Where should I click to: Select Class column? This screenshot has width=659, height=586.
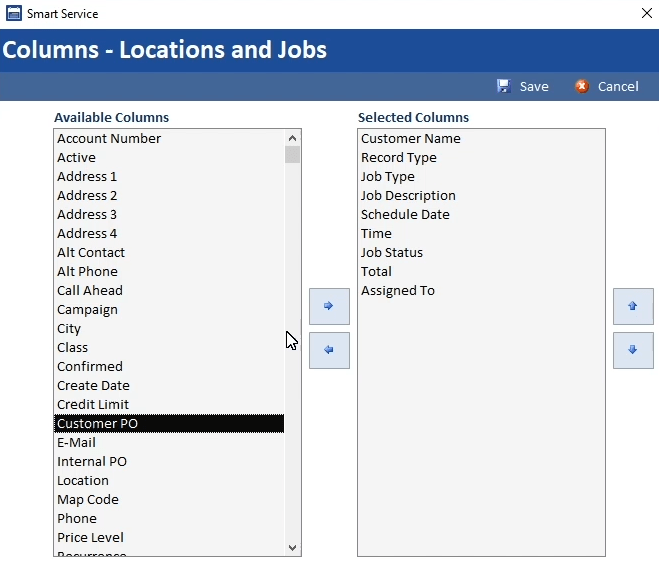(169, 347)
